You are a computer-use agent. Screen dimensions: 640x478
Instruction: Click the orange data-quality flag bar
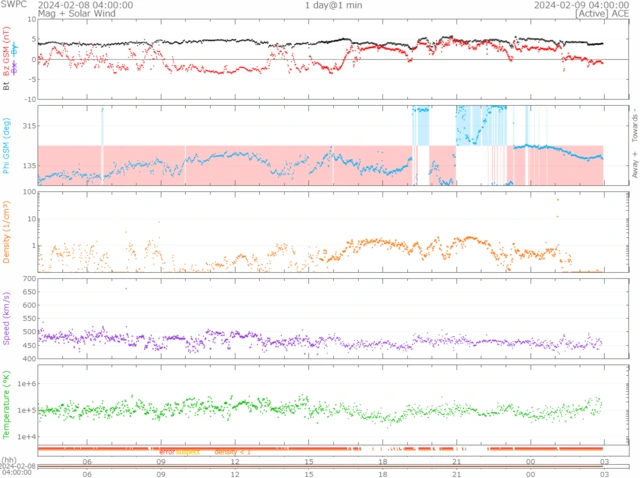(x=320, y=451)
